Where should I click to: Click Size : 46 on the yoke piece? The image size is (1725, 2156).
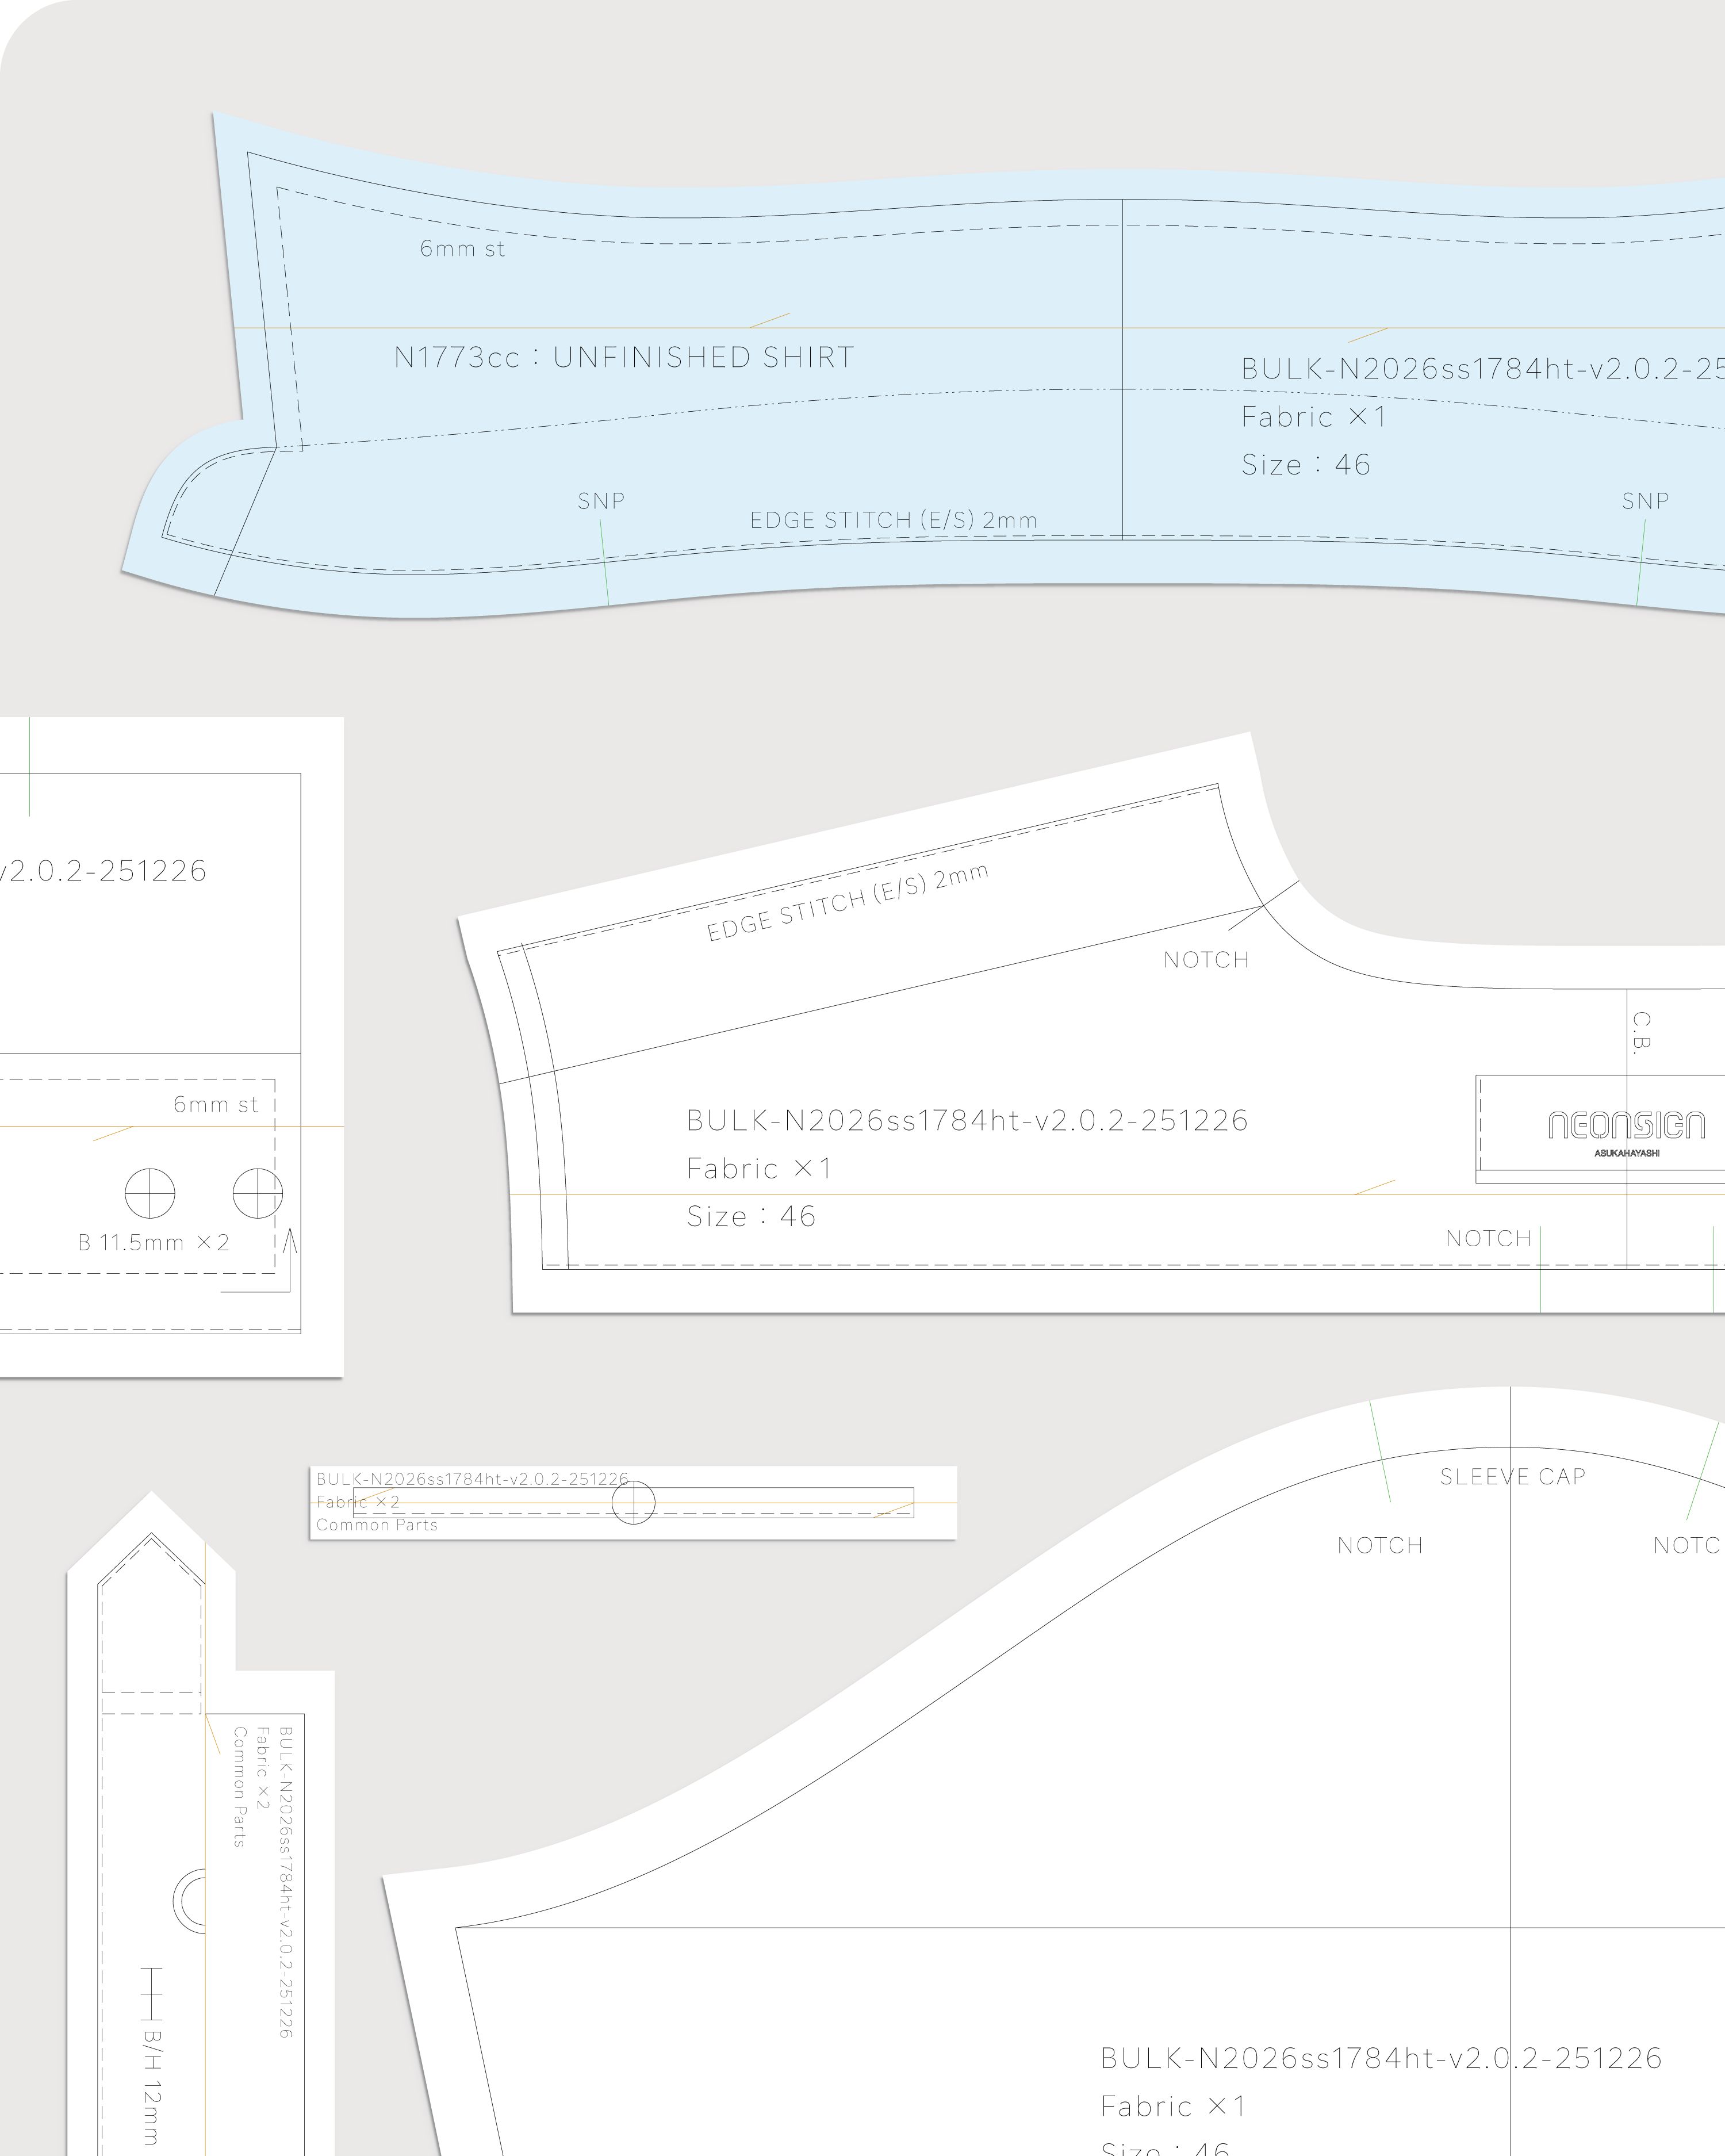[751, 1216]
